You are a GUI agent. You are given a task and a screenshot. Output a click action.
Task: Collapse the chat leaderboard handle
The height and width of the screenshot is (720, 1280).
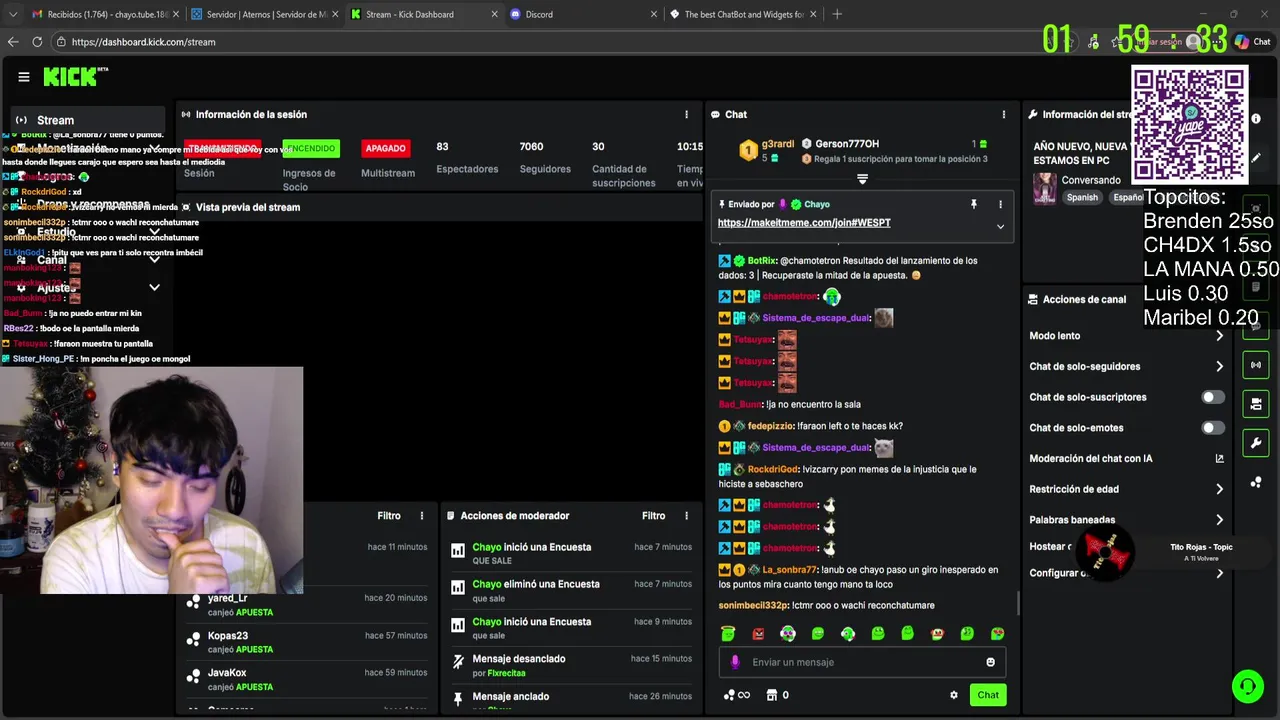pyautogui.click(x=862, y=180)
